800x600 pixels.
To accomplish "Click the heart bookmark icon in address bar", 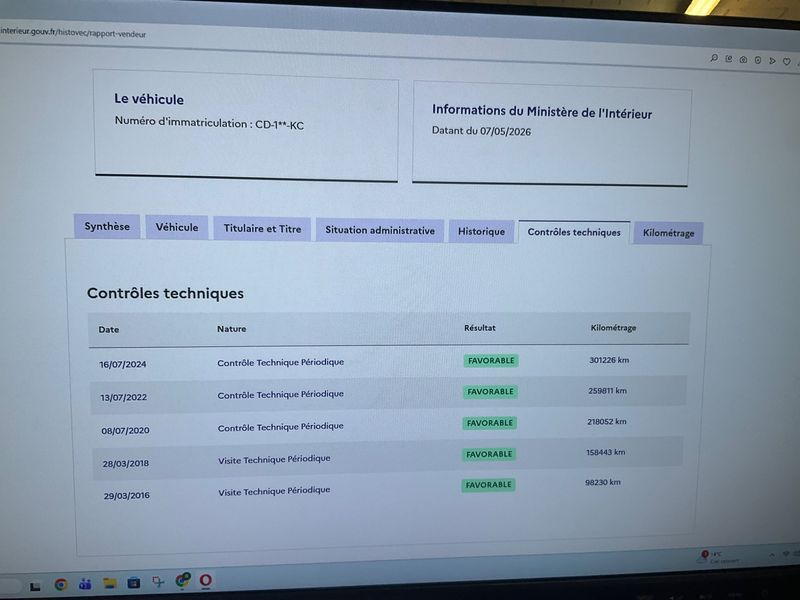I will (x=787, y=61).
